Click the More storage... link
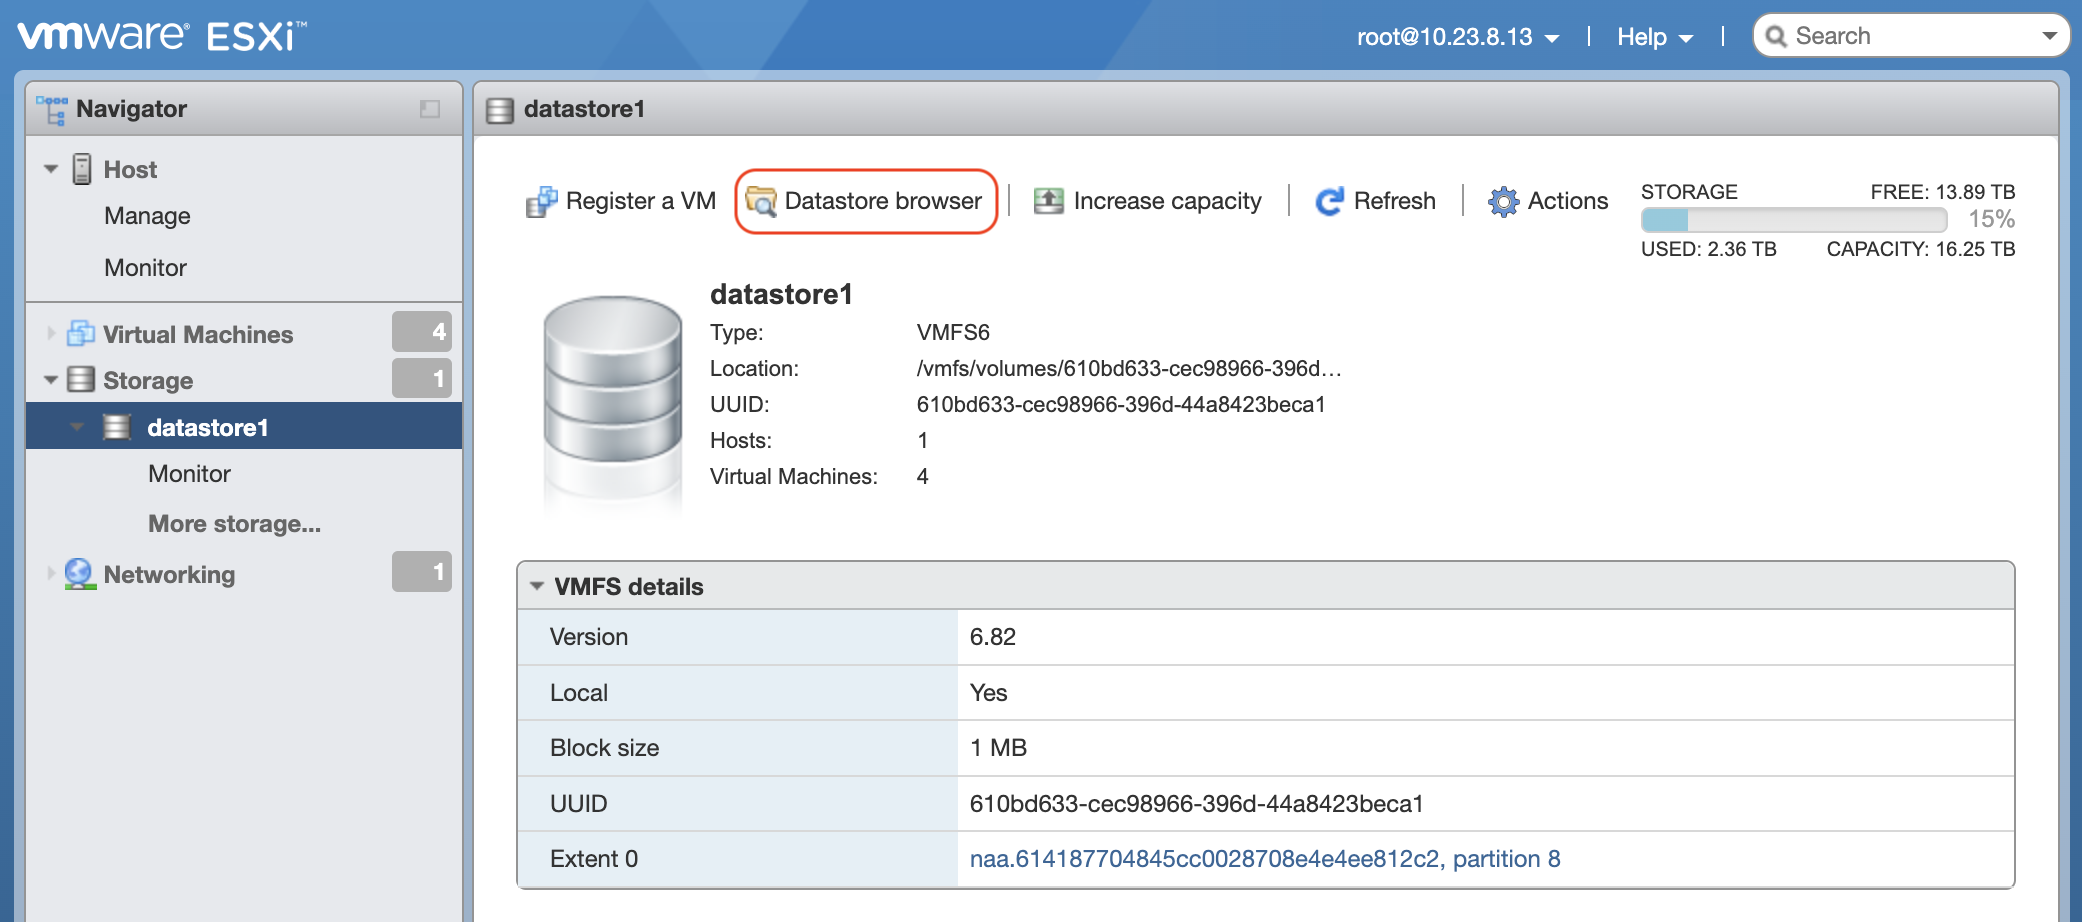The width and height of the screenshot is (2082, 922). tap(234, 524)
